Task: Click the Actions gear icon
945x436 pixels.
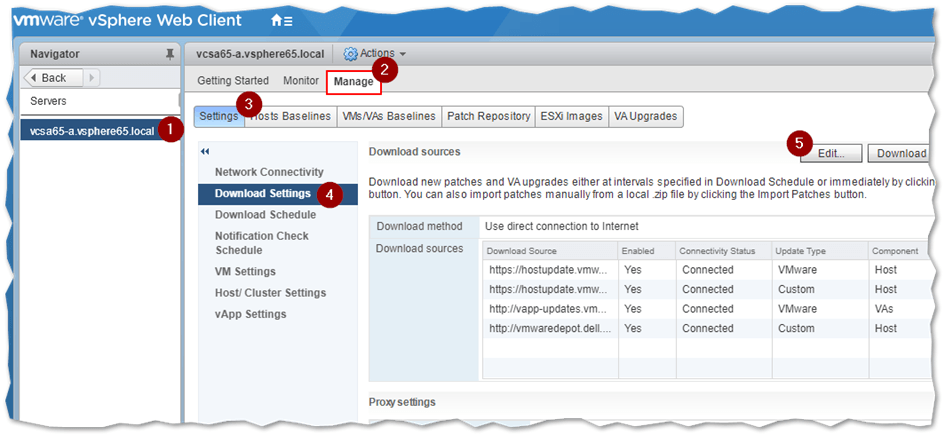Action: pyautogui.click(x=350, y=54)
